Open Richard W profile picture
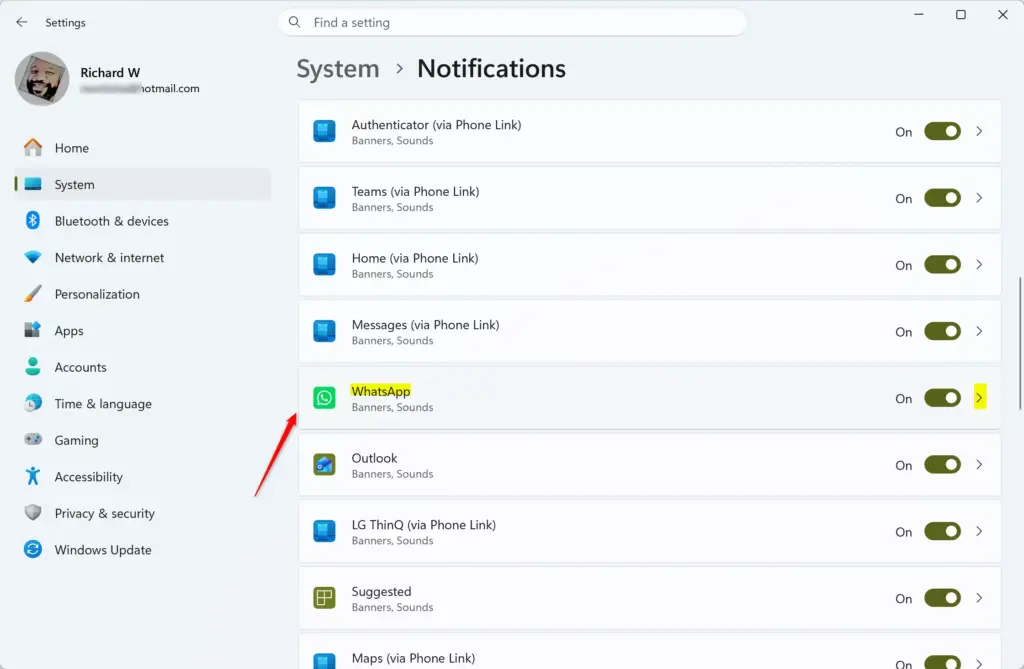 [x=42, y=79]
